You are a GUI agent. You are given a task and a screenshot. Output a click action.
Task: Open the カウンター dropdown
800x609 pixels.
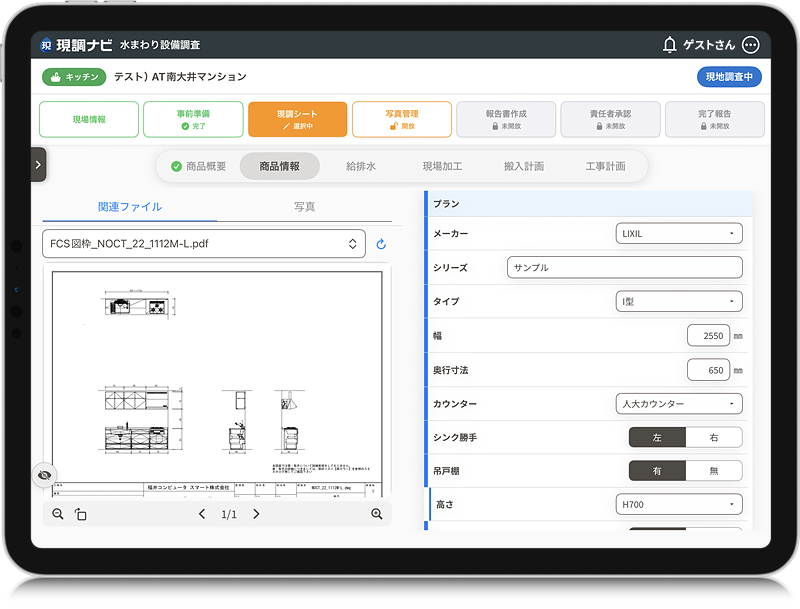coord(679,404)
